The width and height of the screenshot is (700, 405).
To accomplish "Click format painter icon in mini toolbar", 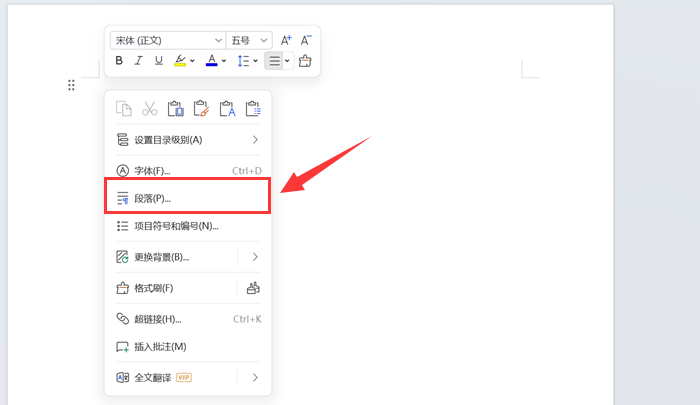I will pyautogui.click(x=305, y=61).
